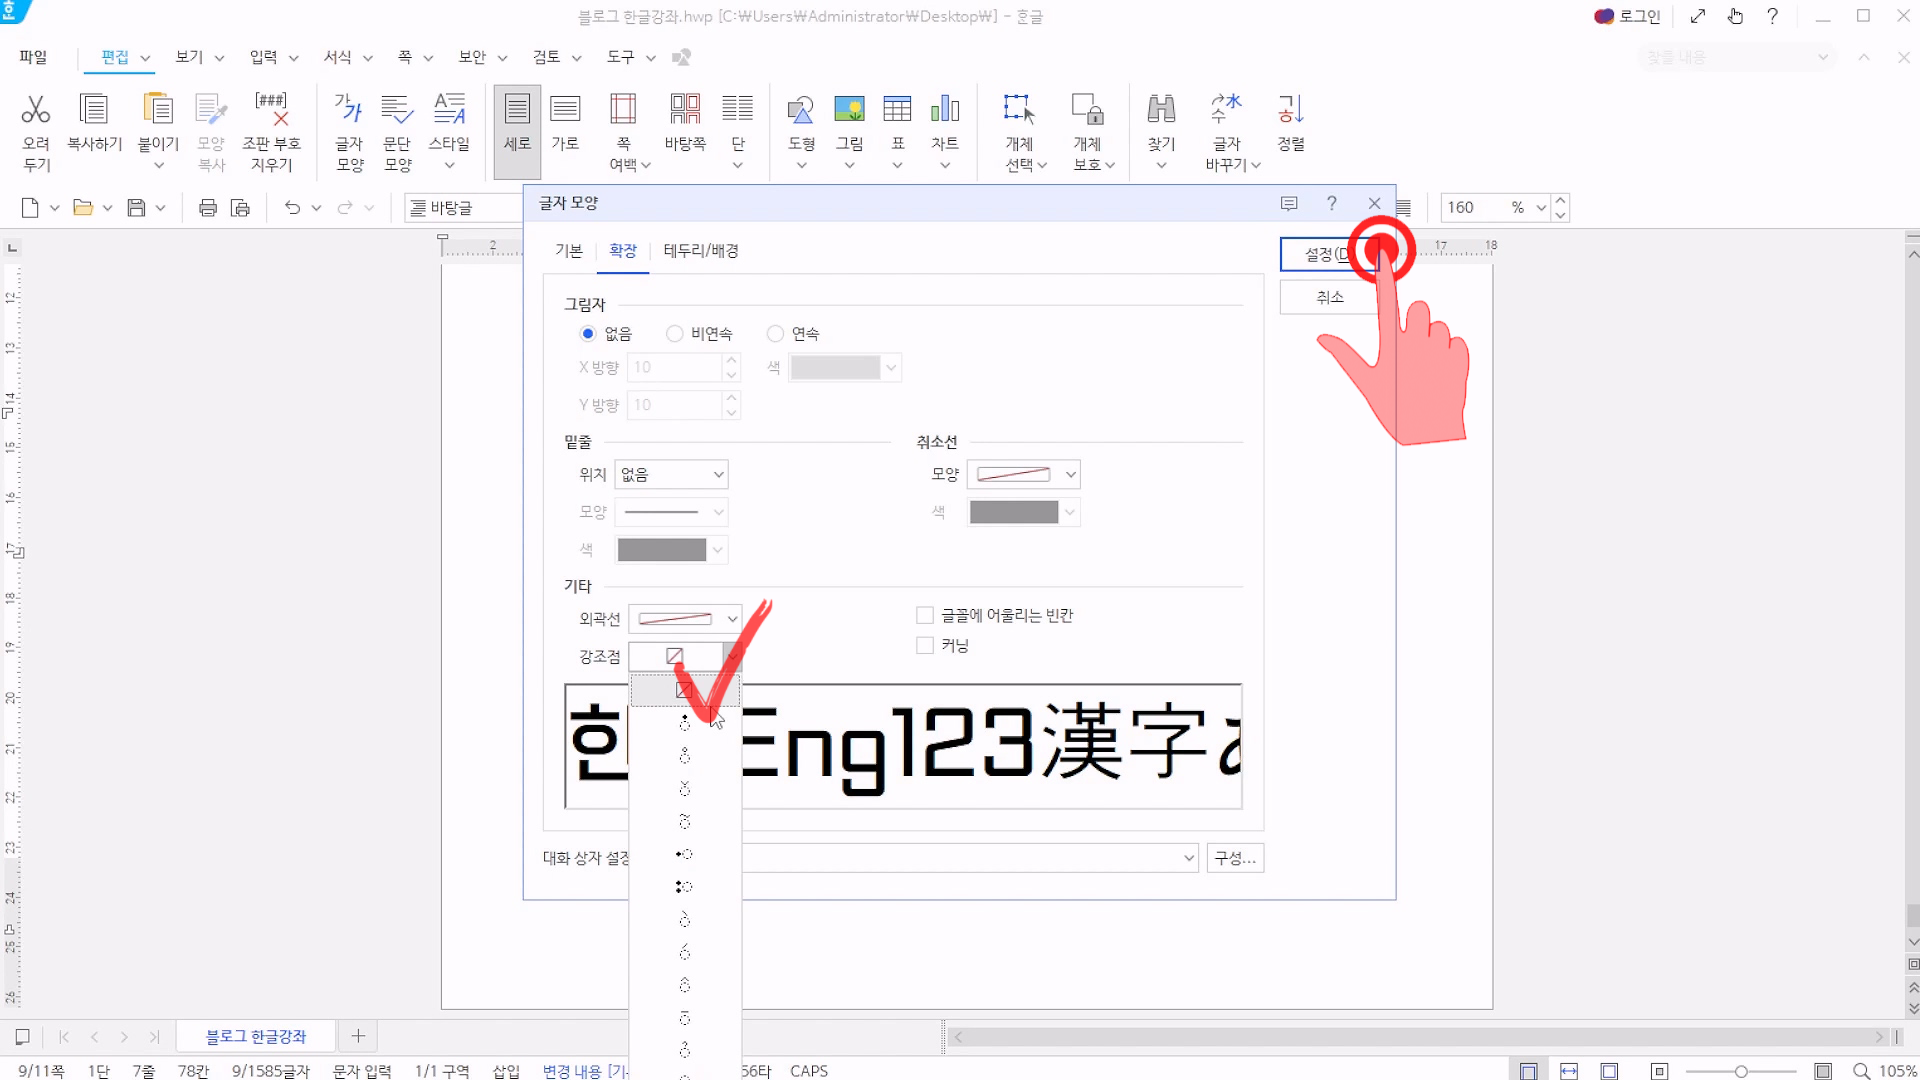This screenshot has height=1080, width=1920.
Task: Click the 찾기 (find) binoculars icon
Action: coord(1161,109)
